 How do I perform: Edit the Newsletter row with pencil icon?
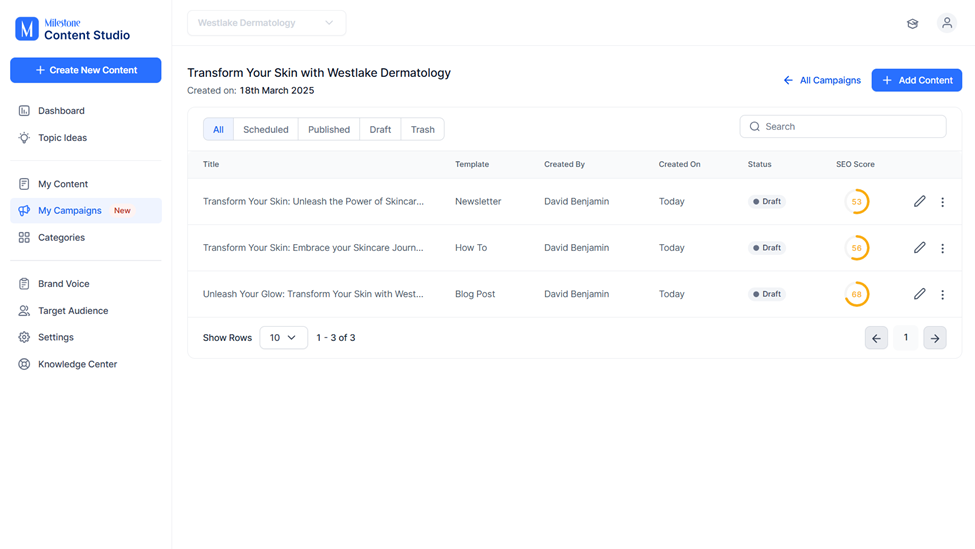coord(919,201)
